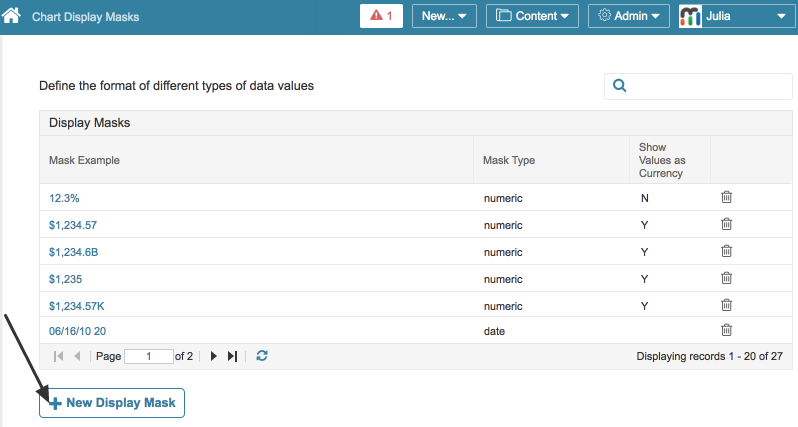Remove the $1,234.6B mask using trash icon
798x427 pixels.
(x=727, y=251)
